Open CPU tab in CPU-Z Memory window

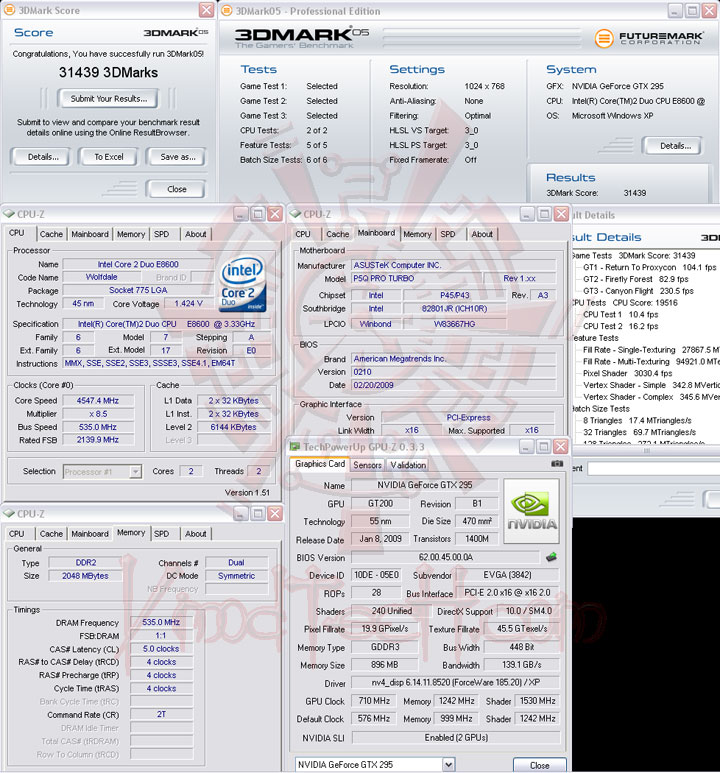pos(16,534)
